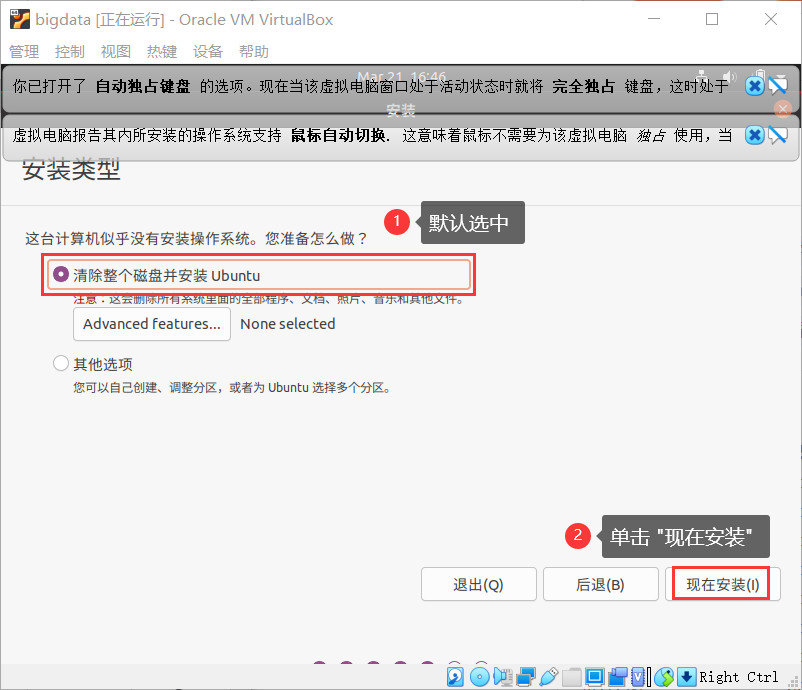
Task: Open the 管理 menu
Action: 24,51
